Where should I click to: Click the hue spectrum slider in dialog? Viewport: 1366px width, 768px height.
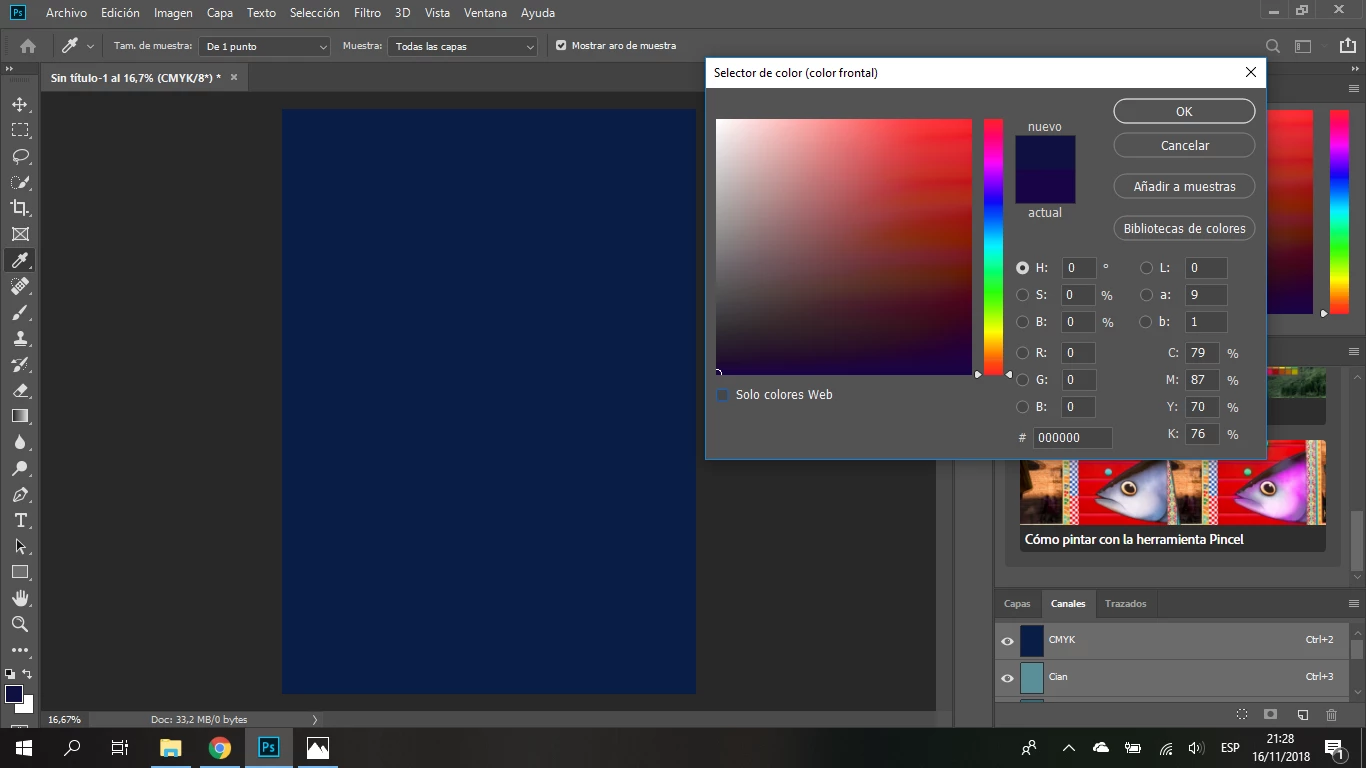tap(993, 247)
